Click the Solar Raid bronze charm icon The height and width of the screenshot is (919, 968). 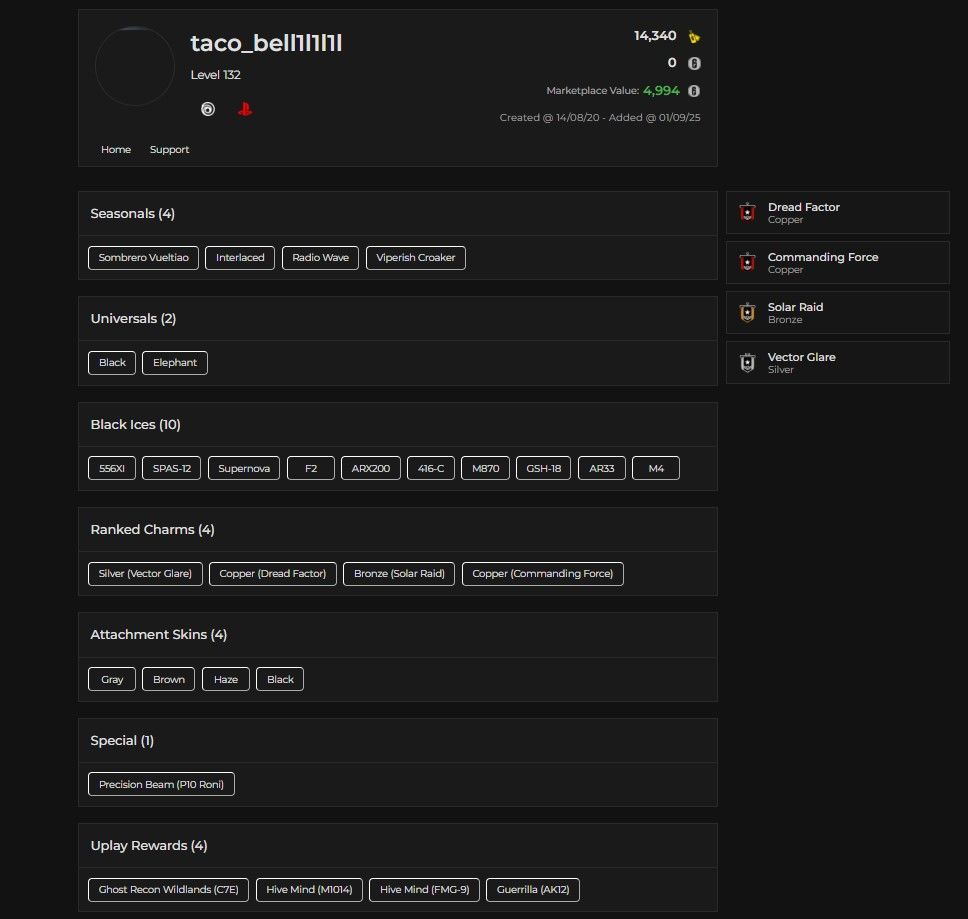[748, 312]
